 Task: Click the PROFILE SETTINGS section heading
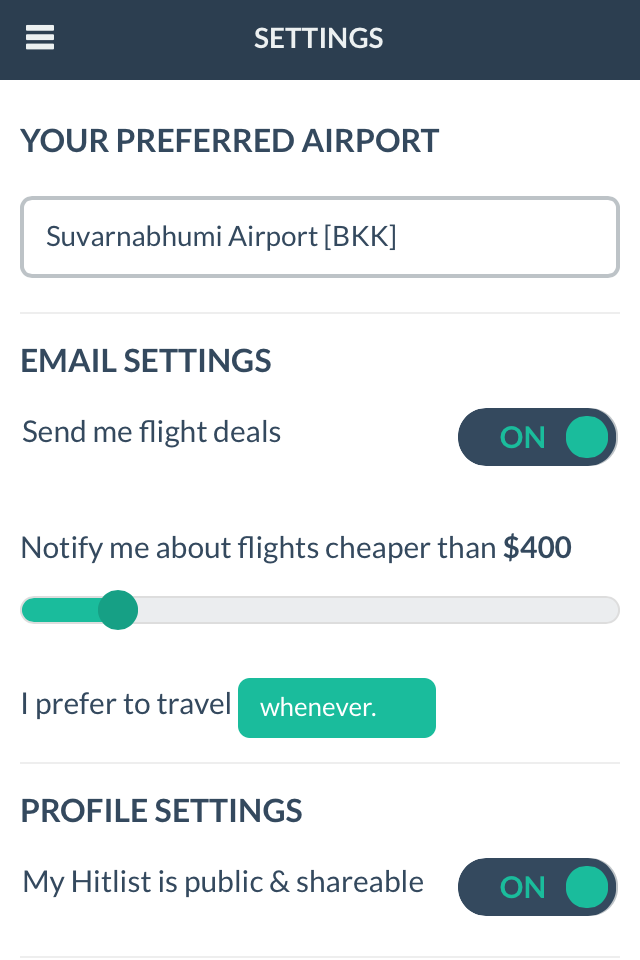tap(162, 811)
